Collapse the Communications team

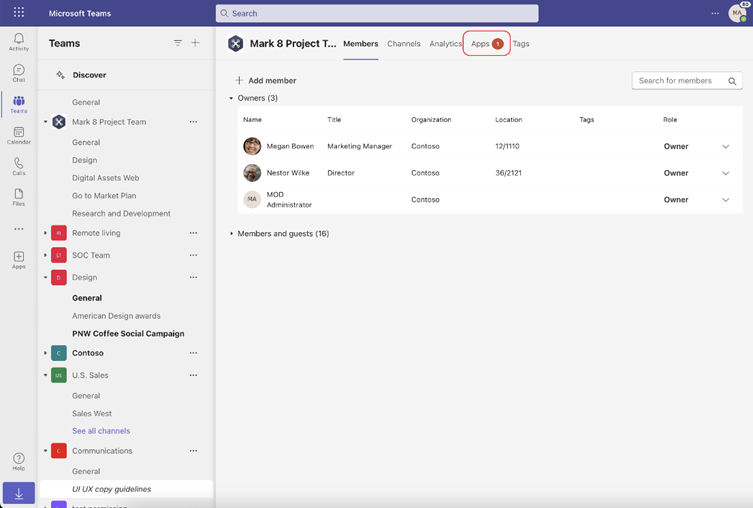46,451
